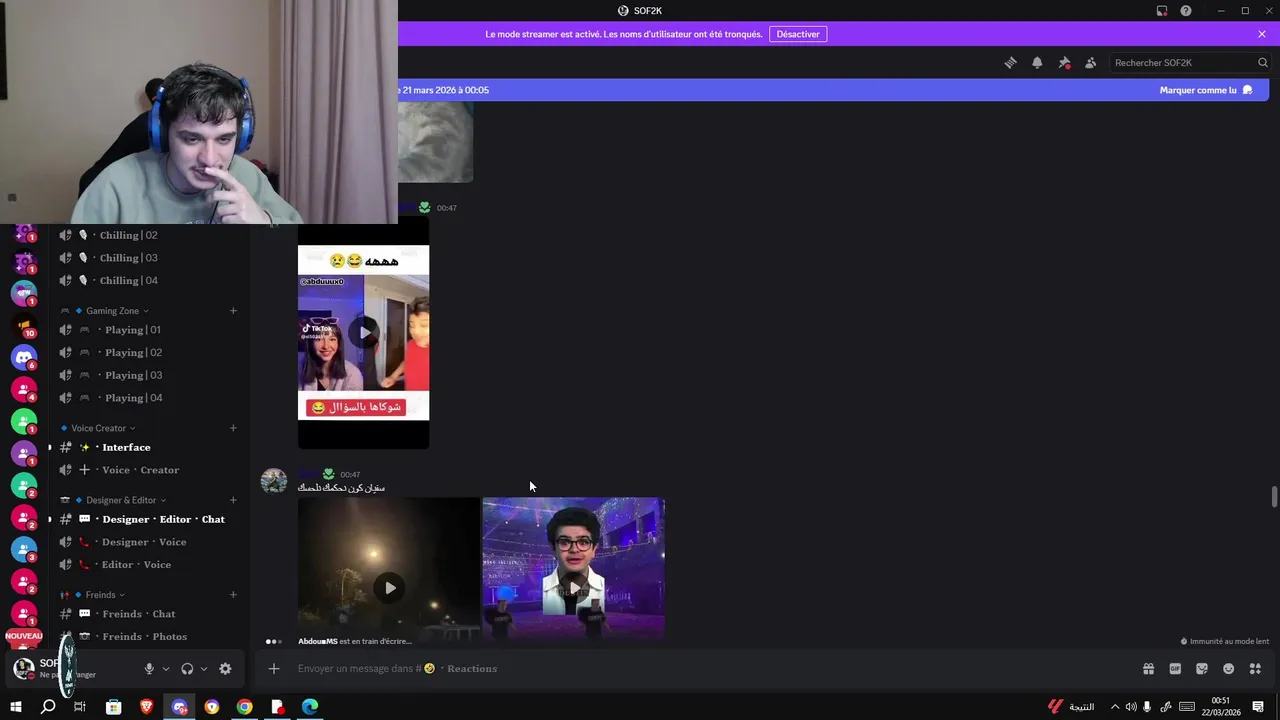This screenshot has height=720, width=1280.
Task: Open the glasses guy video thumbnail
Action: [x=574, y=568]
